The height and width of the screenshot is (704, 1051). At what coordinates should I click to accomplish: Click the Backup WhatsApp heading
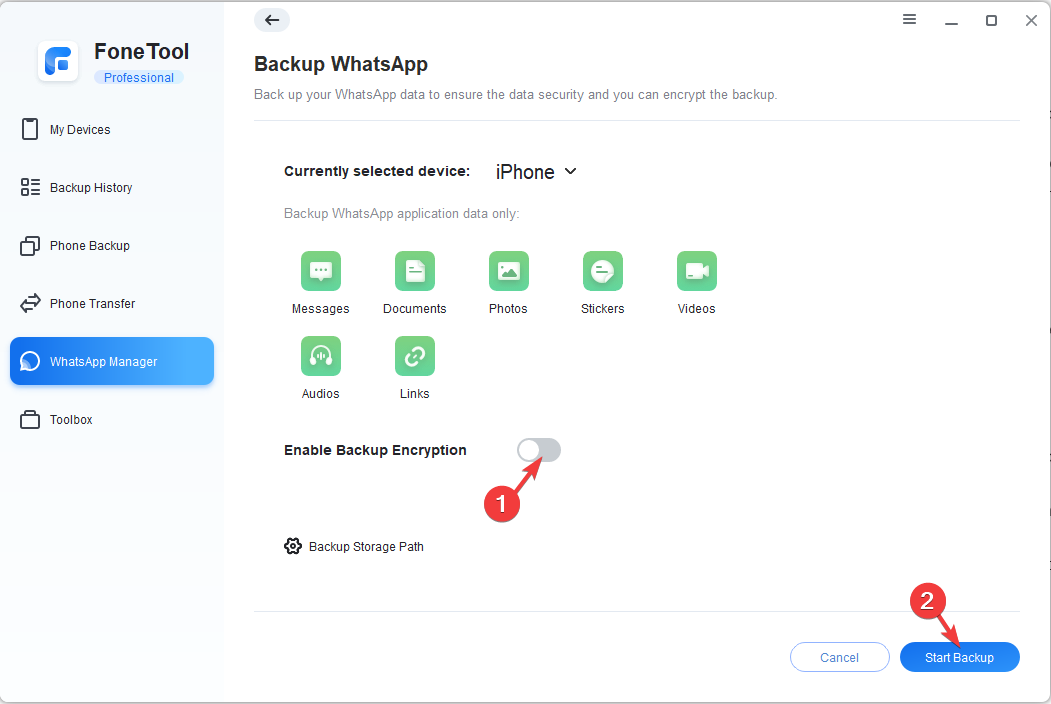[x=341, y=64]
